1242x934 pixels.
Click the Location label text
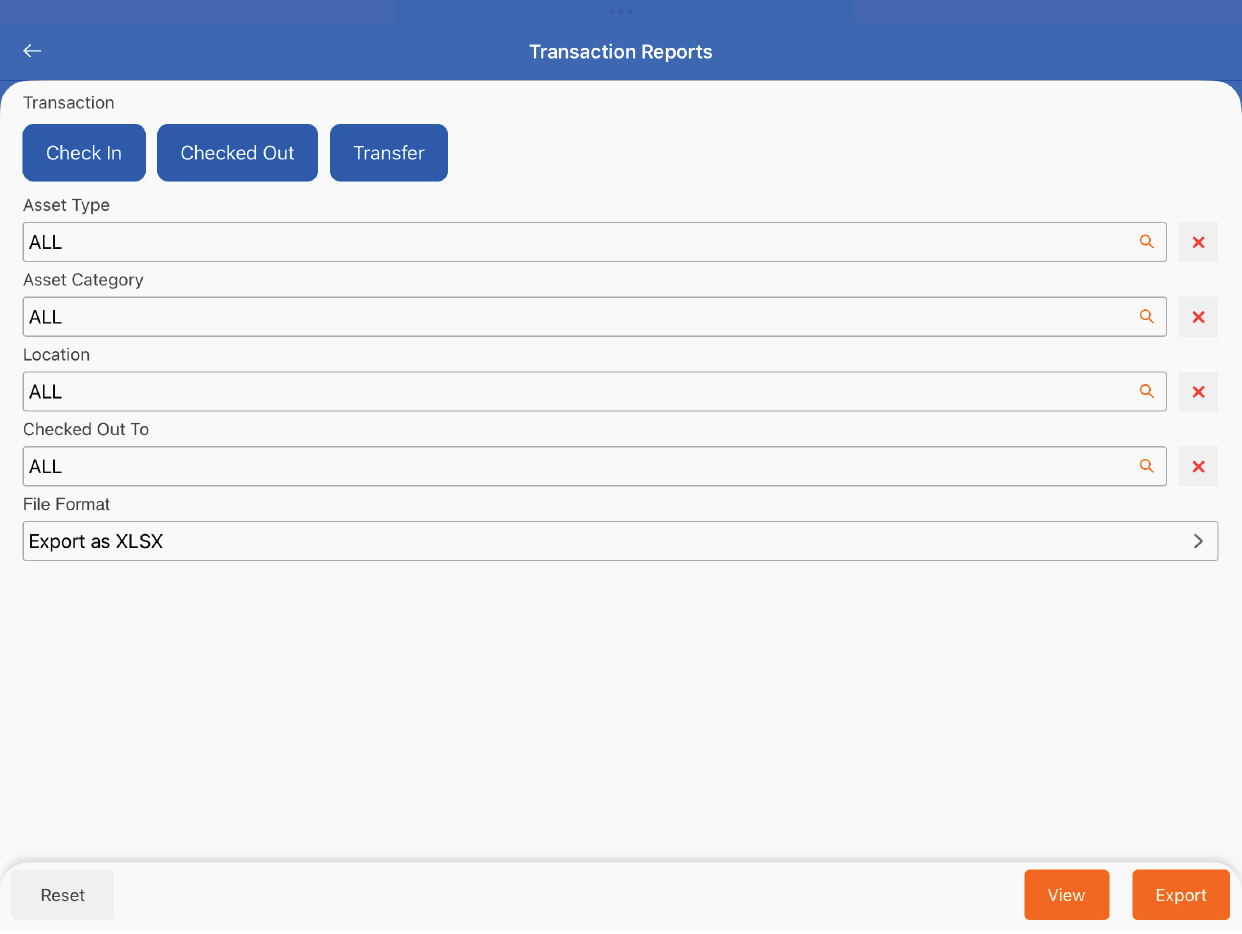pos(56,355)
